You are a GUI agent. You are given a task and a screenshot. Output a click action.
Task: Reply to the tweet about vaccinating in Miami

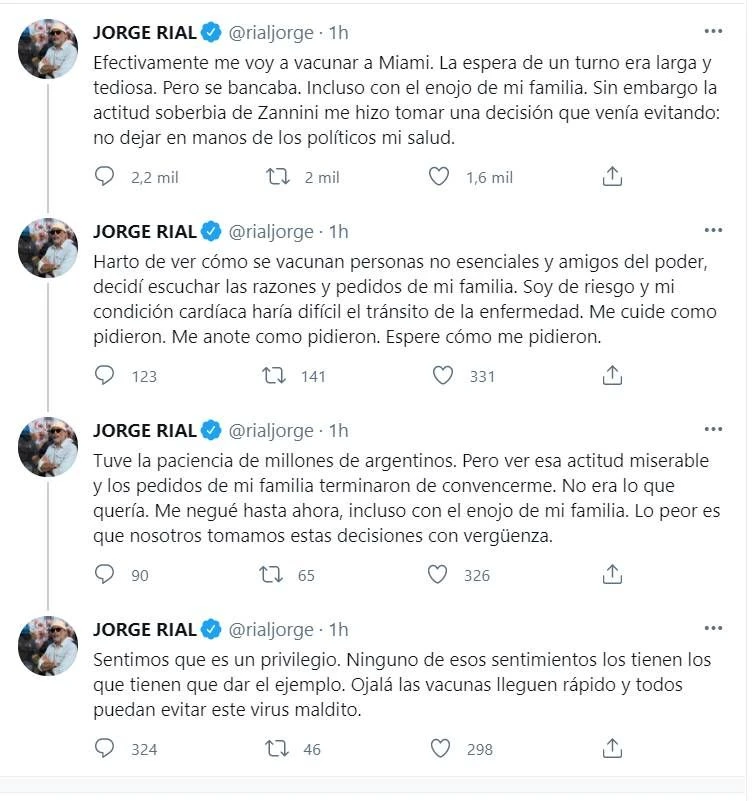point(105,177)
